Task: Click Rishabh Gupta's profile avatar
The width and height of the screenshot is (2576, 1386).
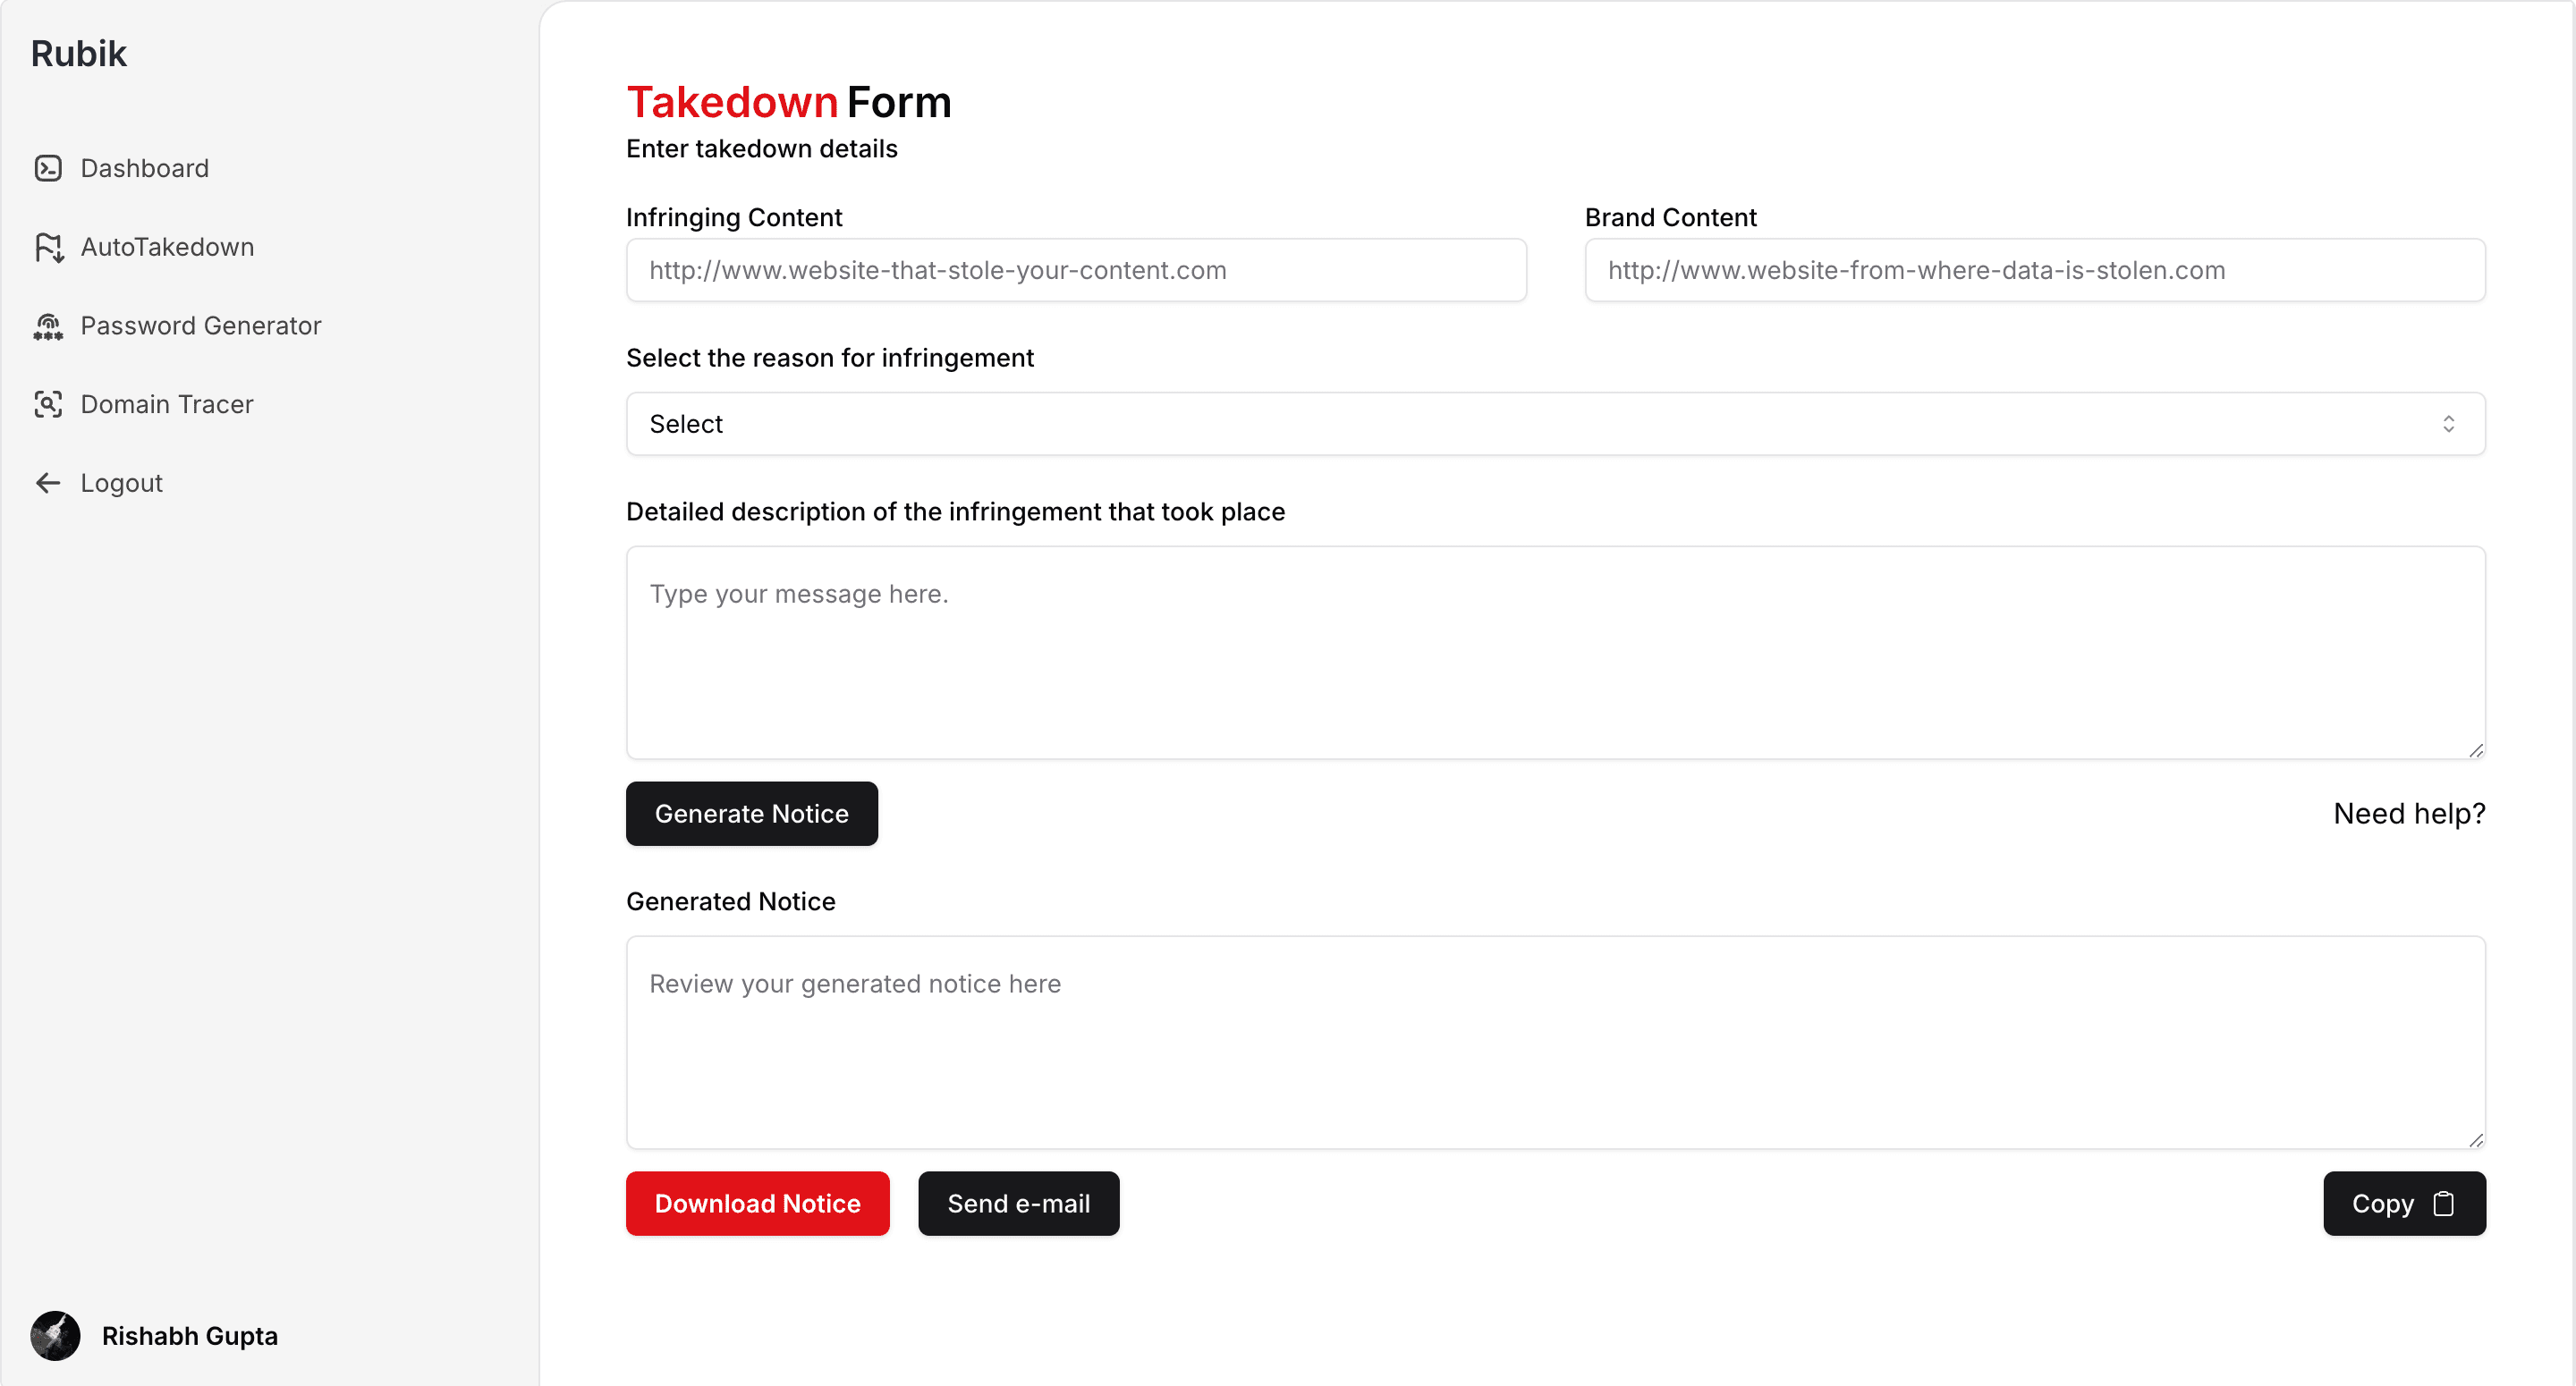Action: click(x=55, y=1335)
